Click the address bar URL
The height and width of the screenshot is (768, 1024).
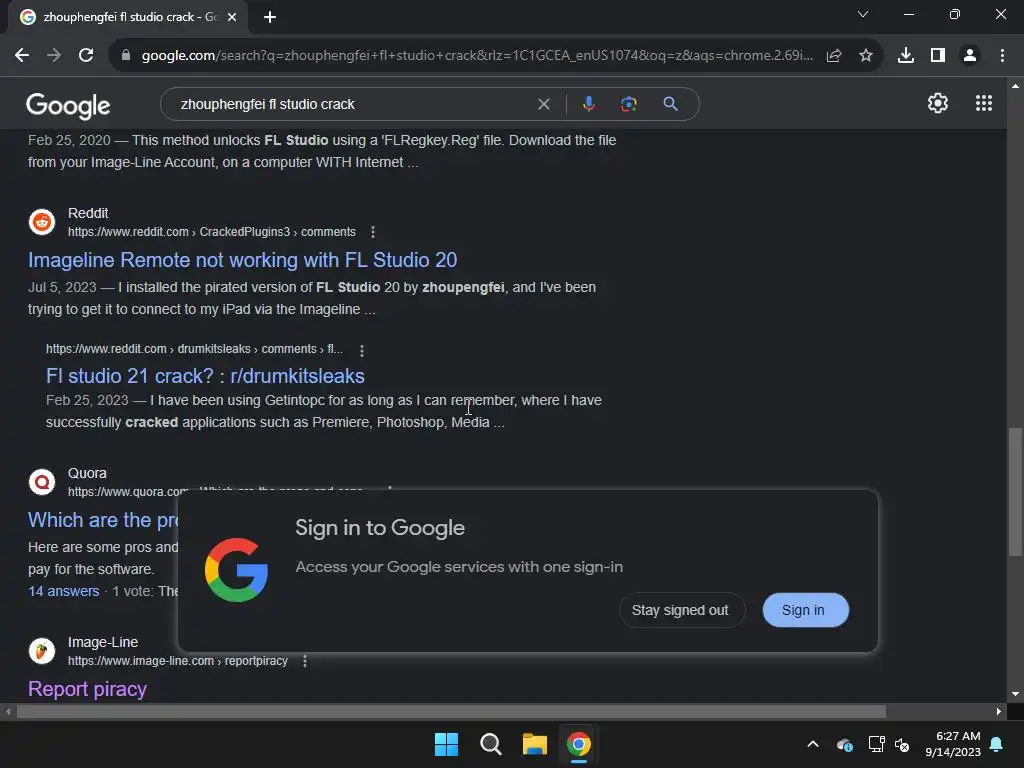pos(477,56)
